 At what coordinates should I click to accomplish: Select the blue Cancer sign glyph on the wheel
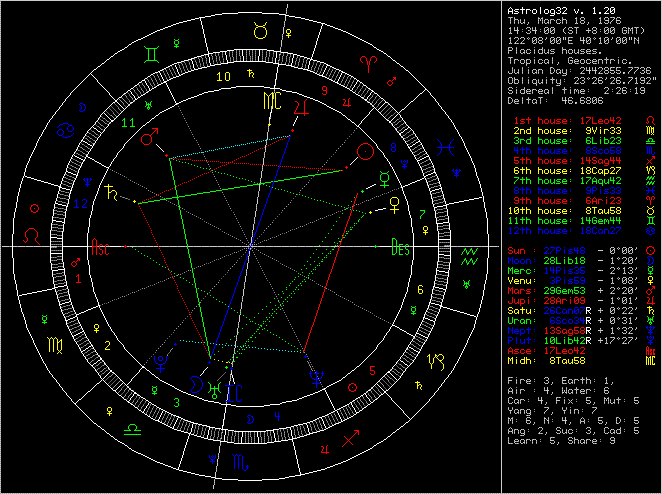66,130
